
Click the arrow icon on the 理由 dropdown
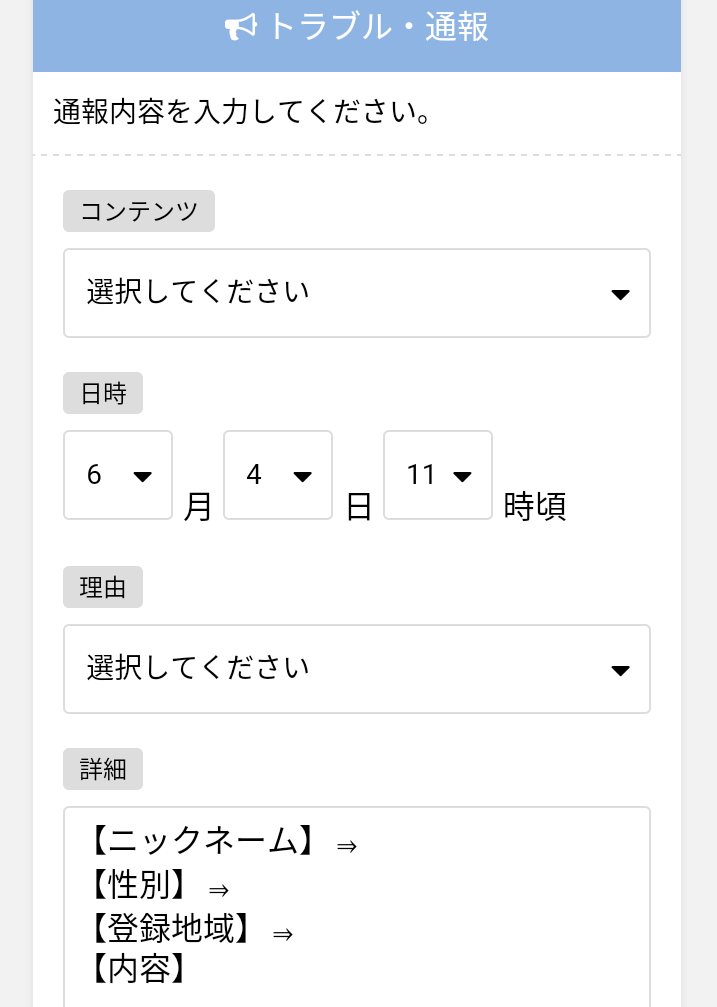click(620, 670)
